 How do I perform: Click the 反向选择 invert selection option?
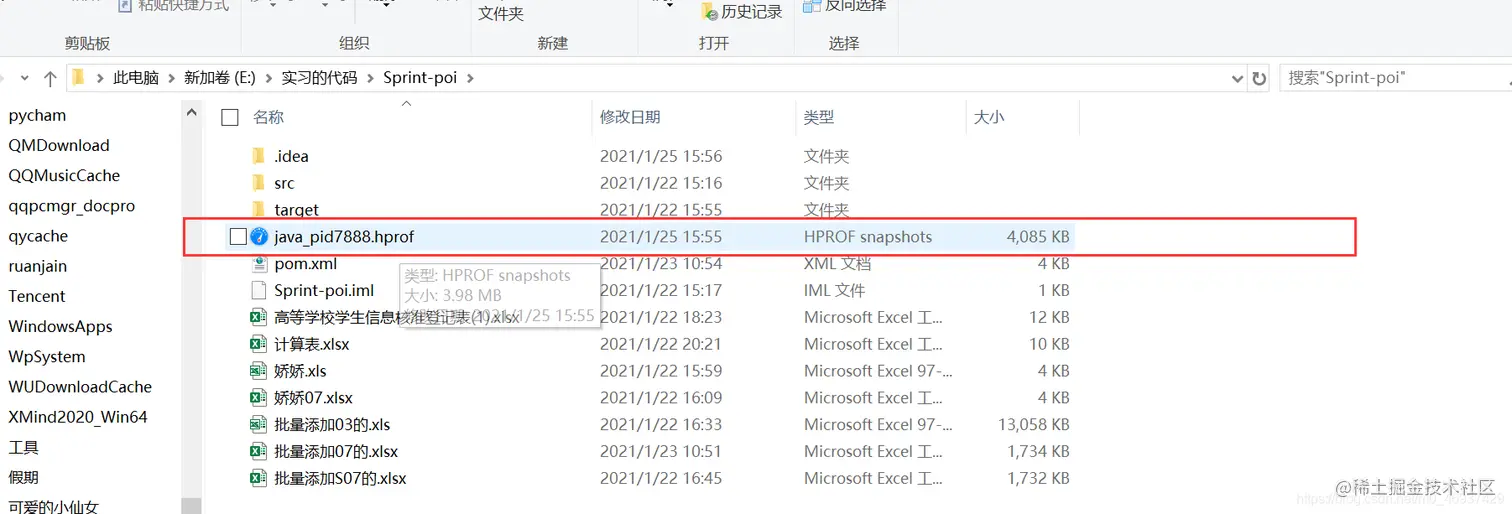point(844,6)
